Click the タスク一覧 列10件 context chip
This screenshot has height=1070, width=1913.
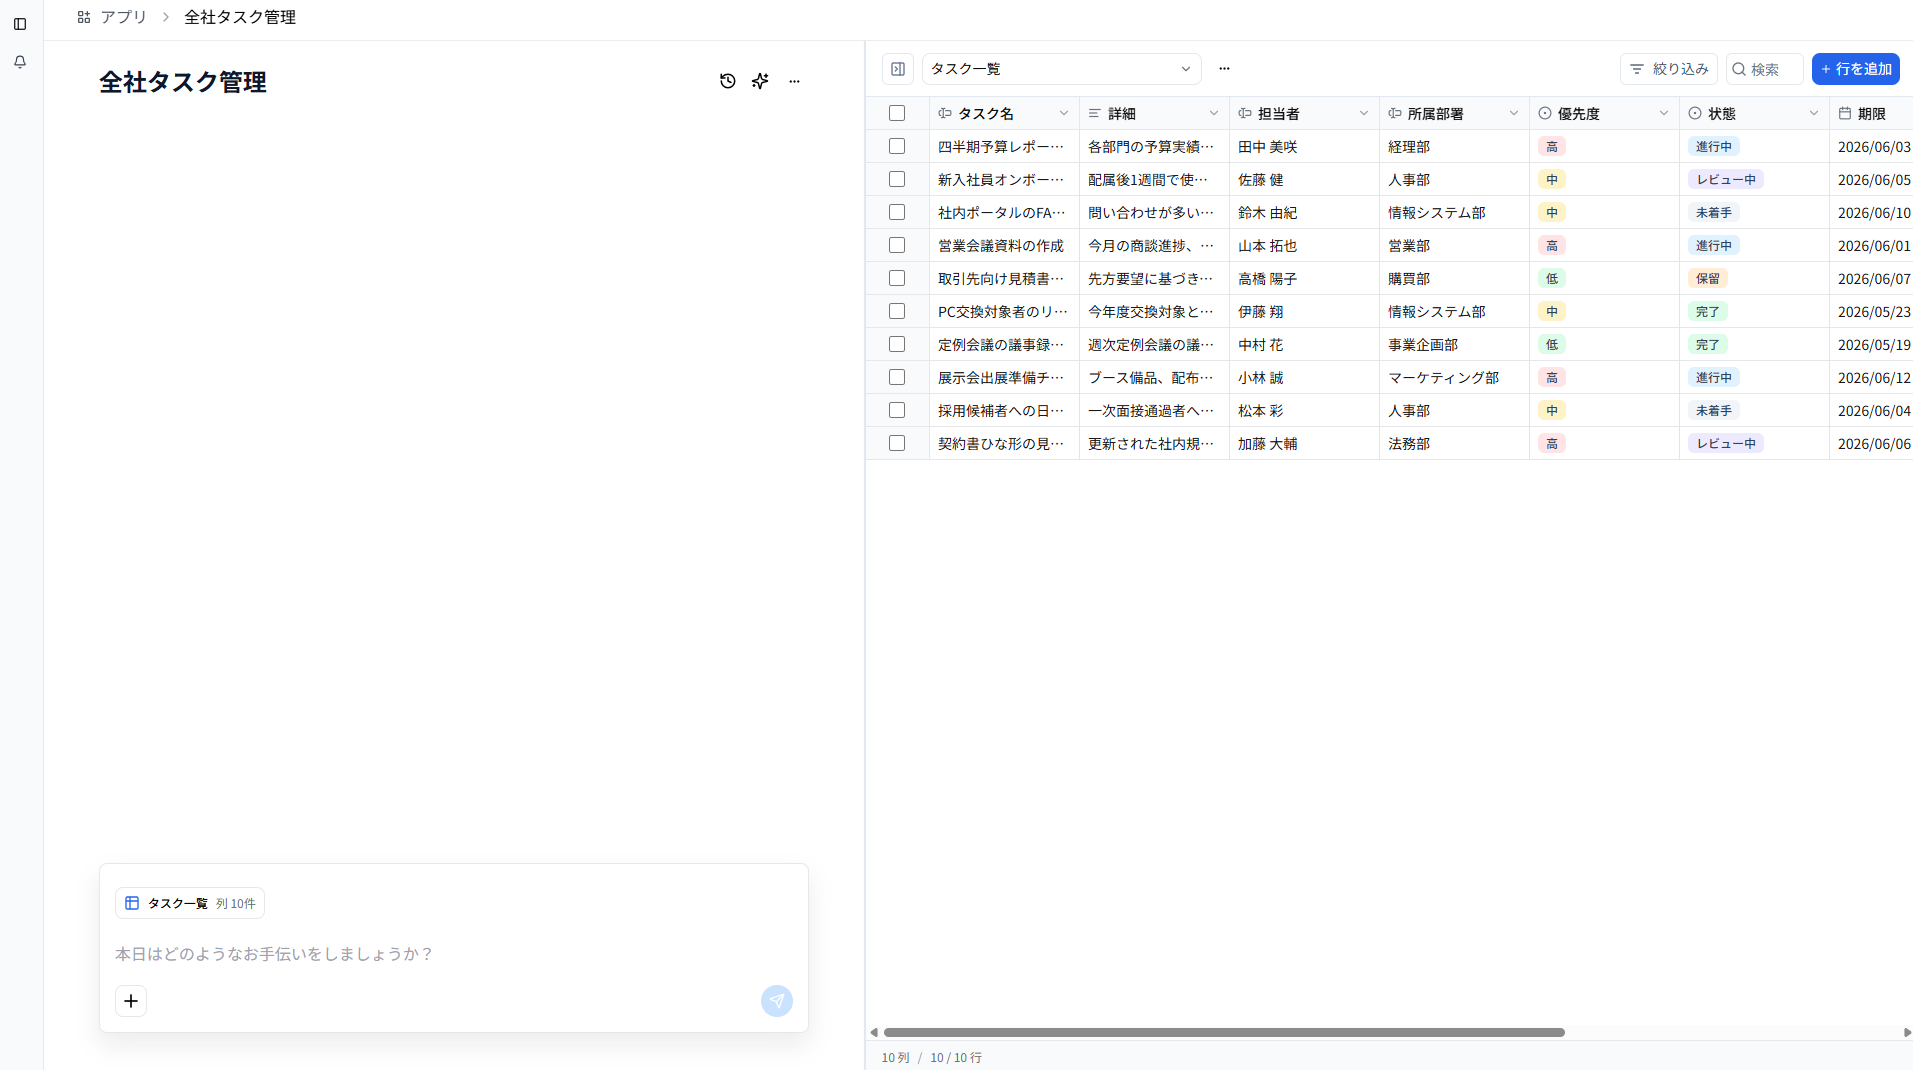(x=190, y=903)
